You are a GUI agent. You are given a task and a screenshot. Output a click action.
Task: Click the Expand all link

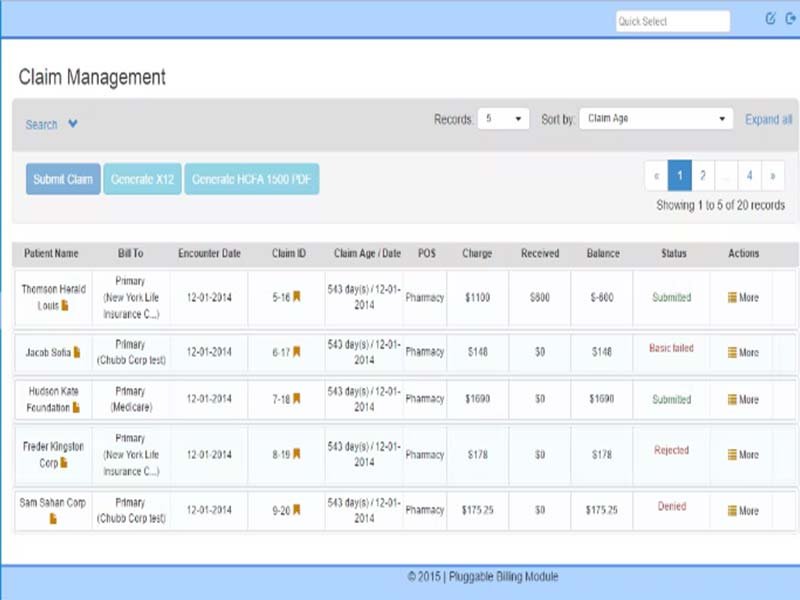click(766, 119)
